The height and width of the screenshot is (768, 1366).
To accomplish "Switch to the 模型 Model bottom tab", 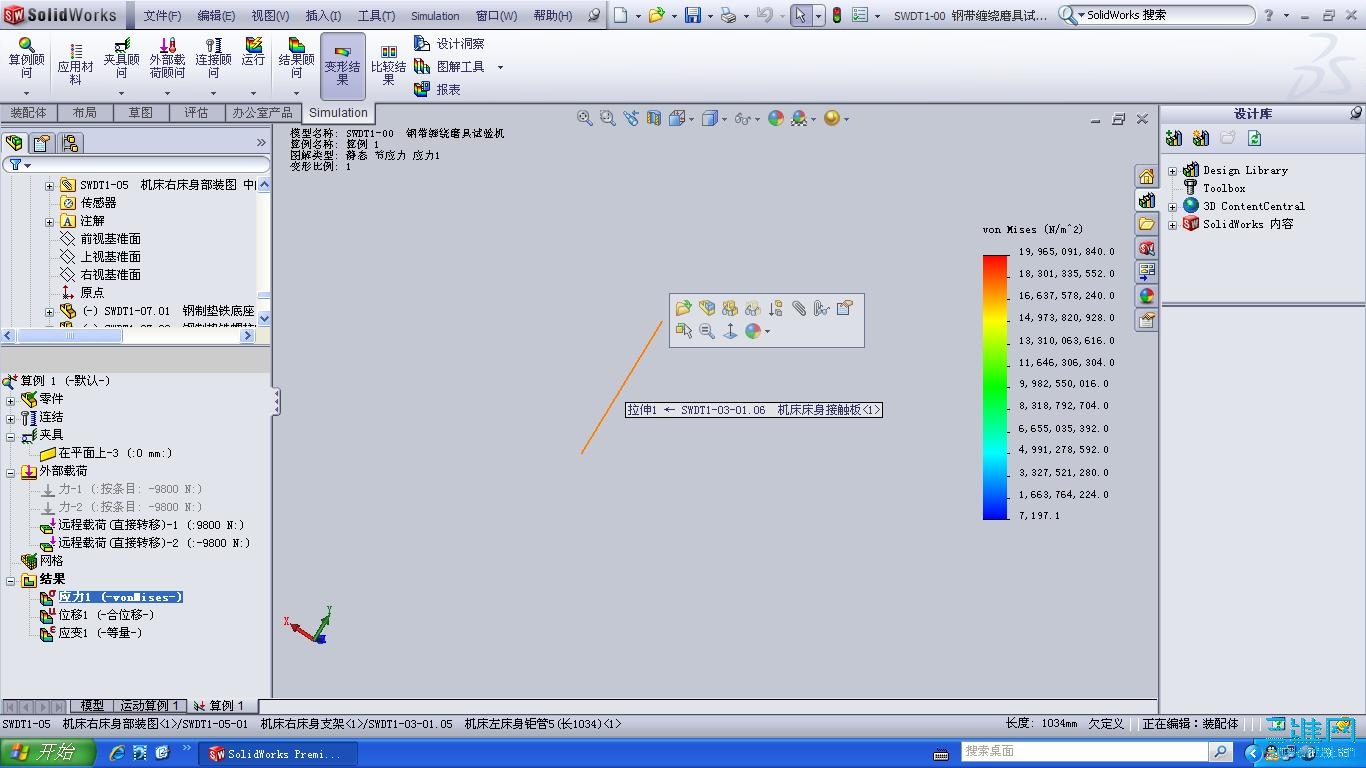I will 92,706.
